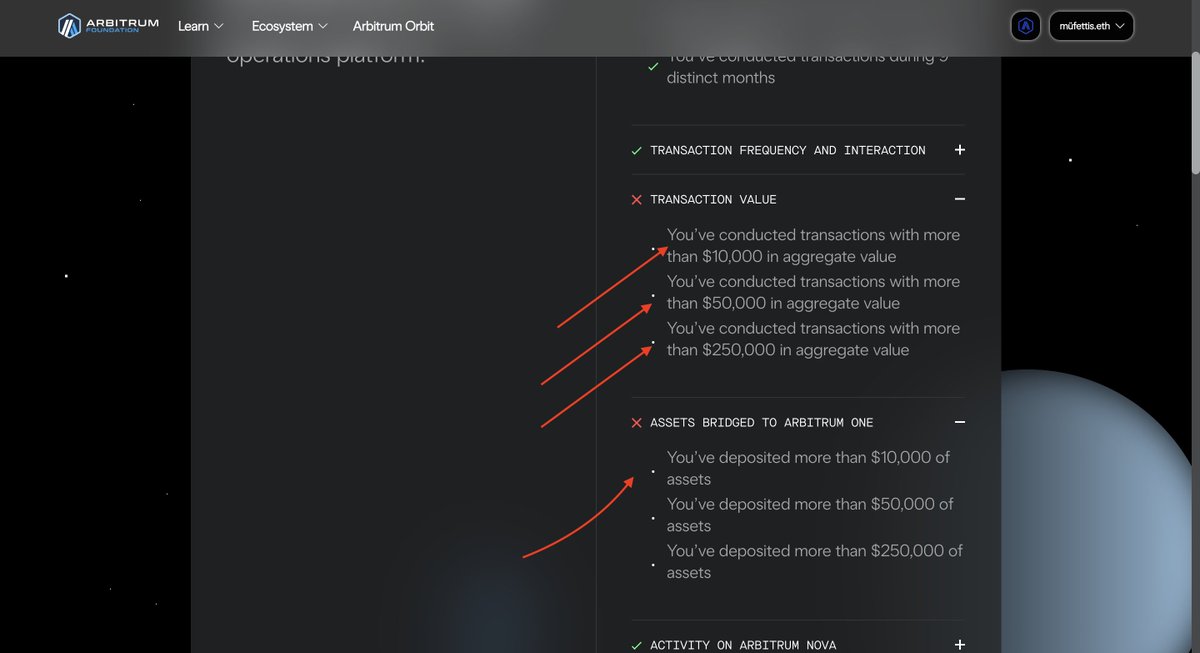1200x653 pixels.
Task: Click deposited more than $10,000 criterion
Action: click(x=809, y=468)
